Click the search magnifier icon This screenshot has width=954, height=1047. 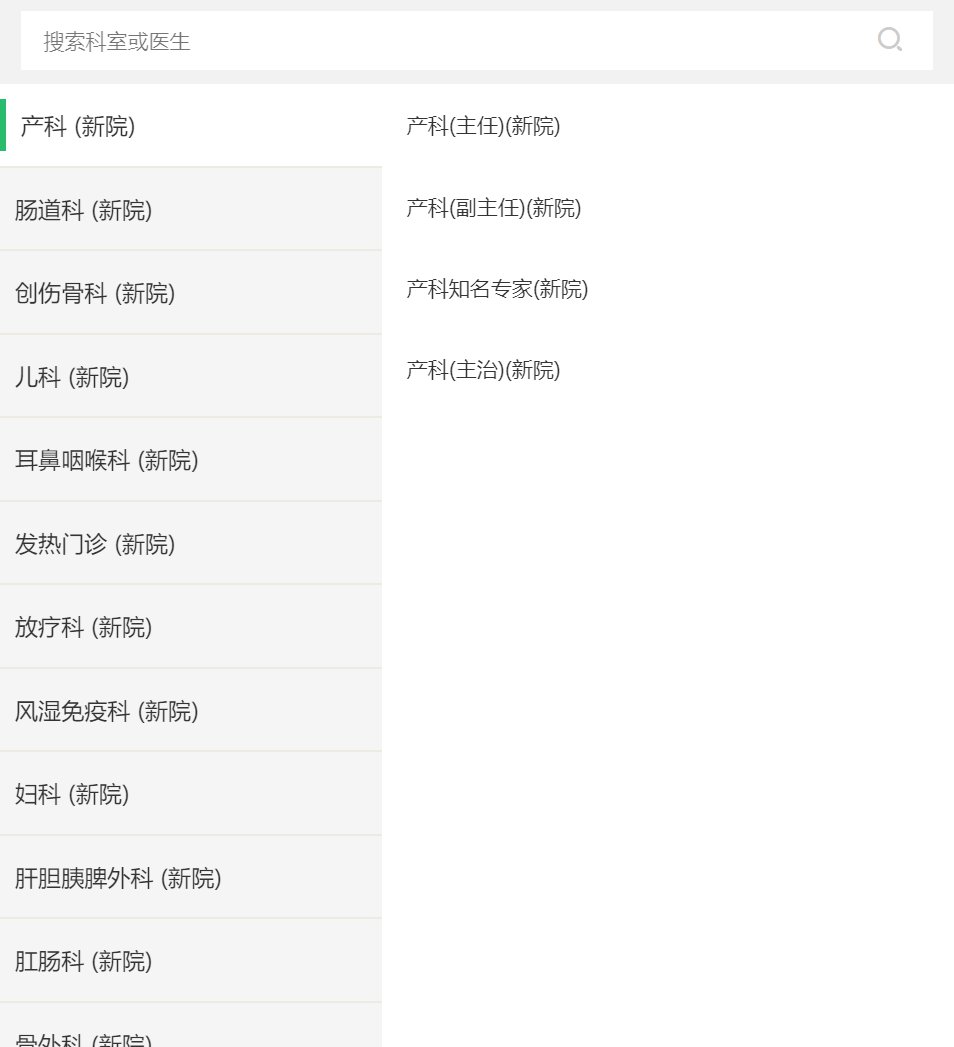[889, 40]
